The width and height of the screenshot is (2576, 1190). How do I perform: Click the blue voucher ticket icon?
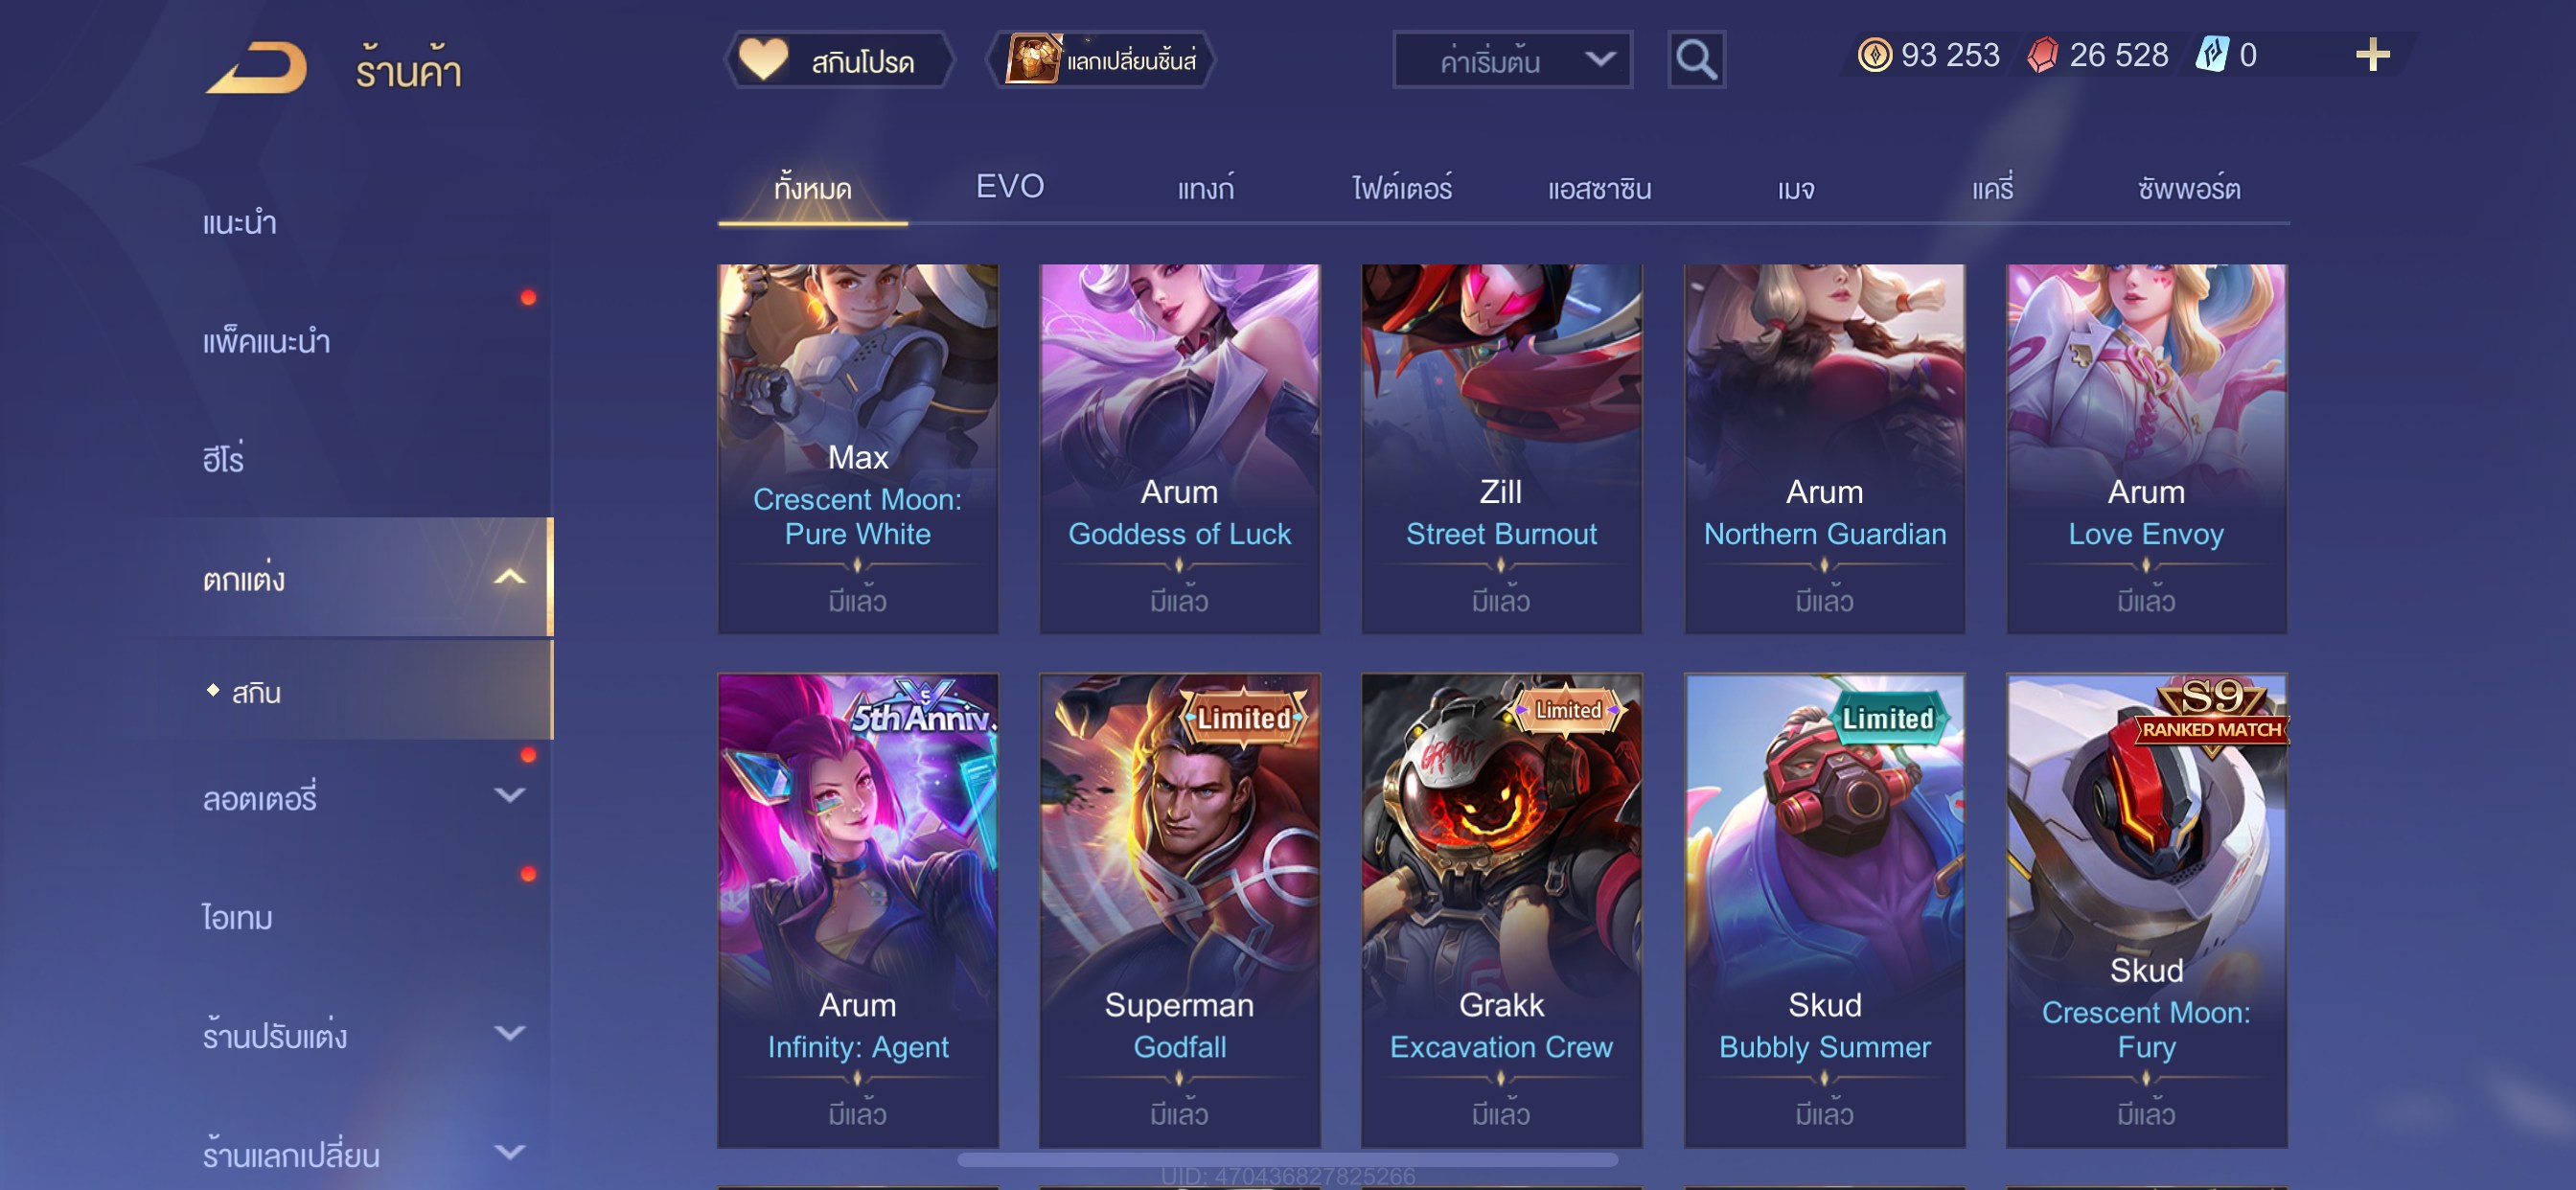point(2212,54)
